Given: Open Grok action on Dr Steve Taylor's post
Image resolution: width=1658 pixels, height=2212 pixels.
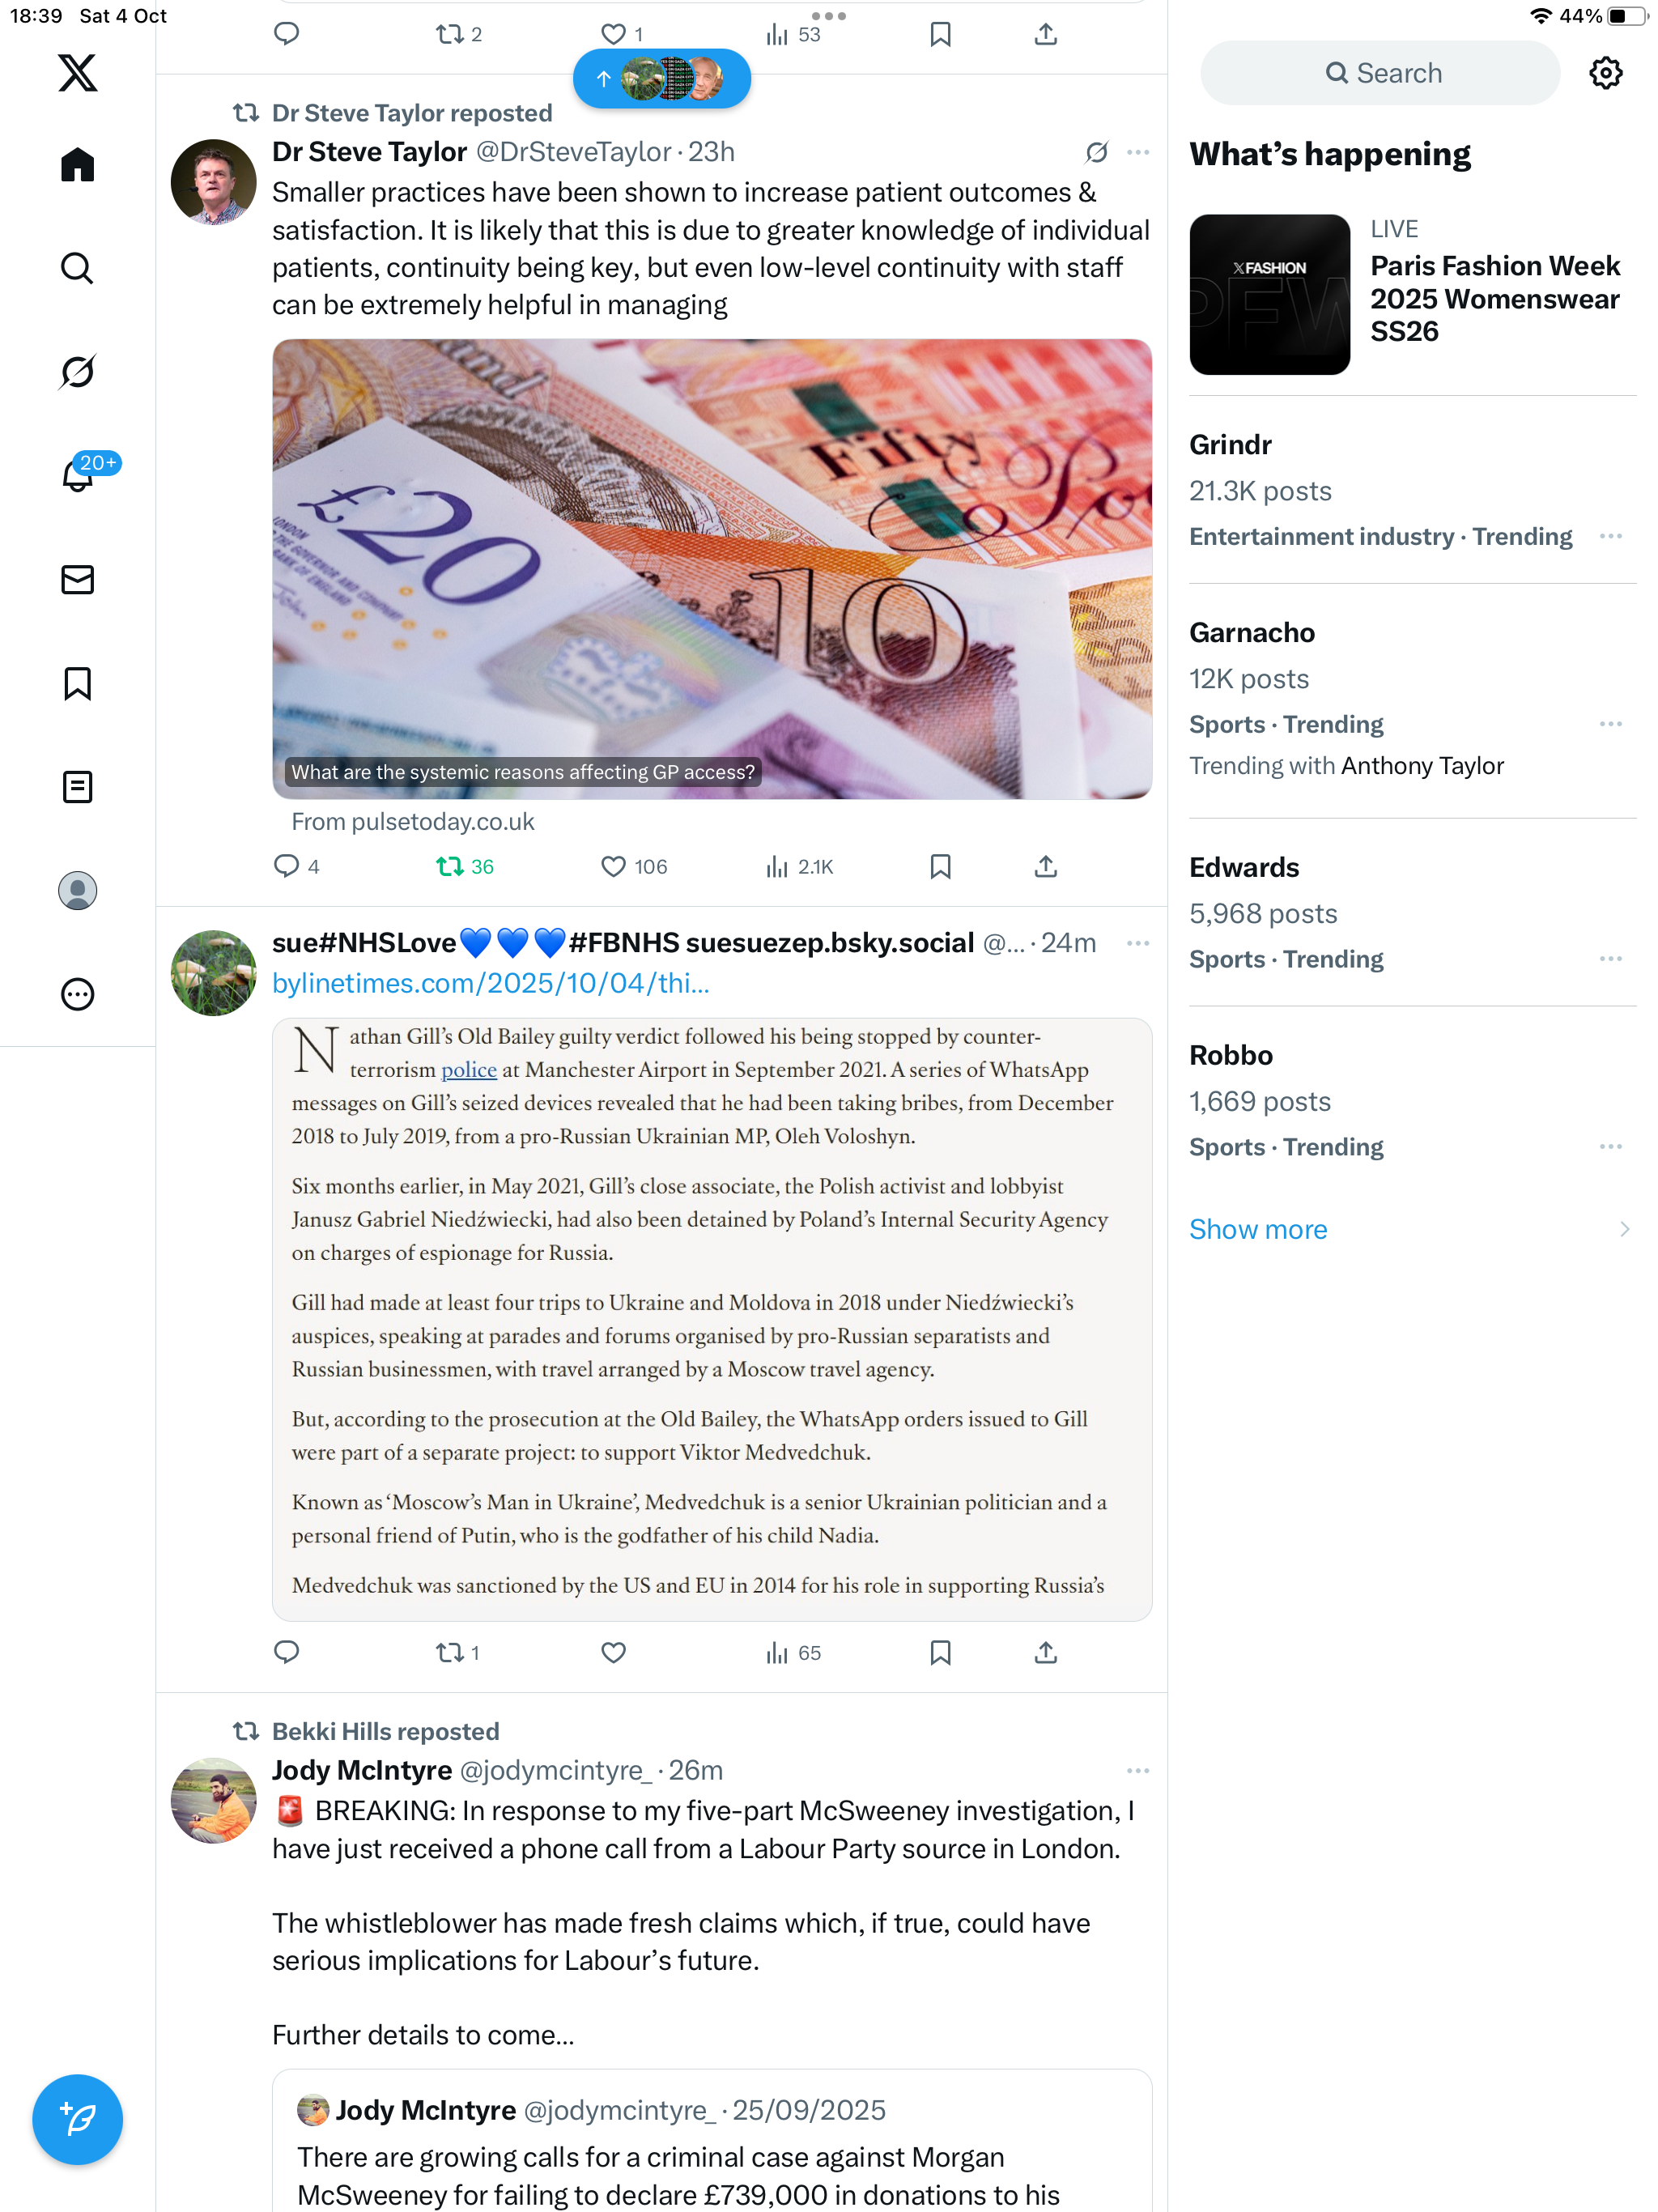Looking at the screenshot, I should [1096, 152].
